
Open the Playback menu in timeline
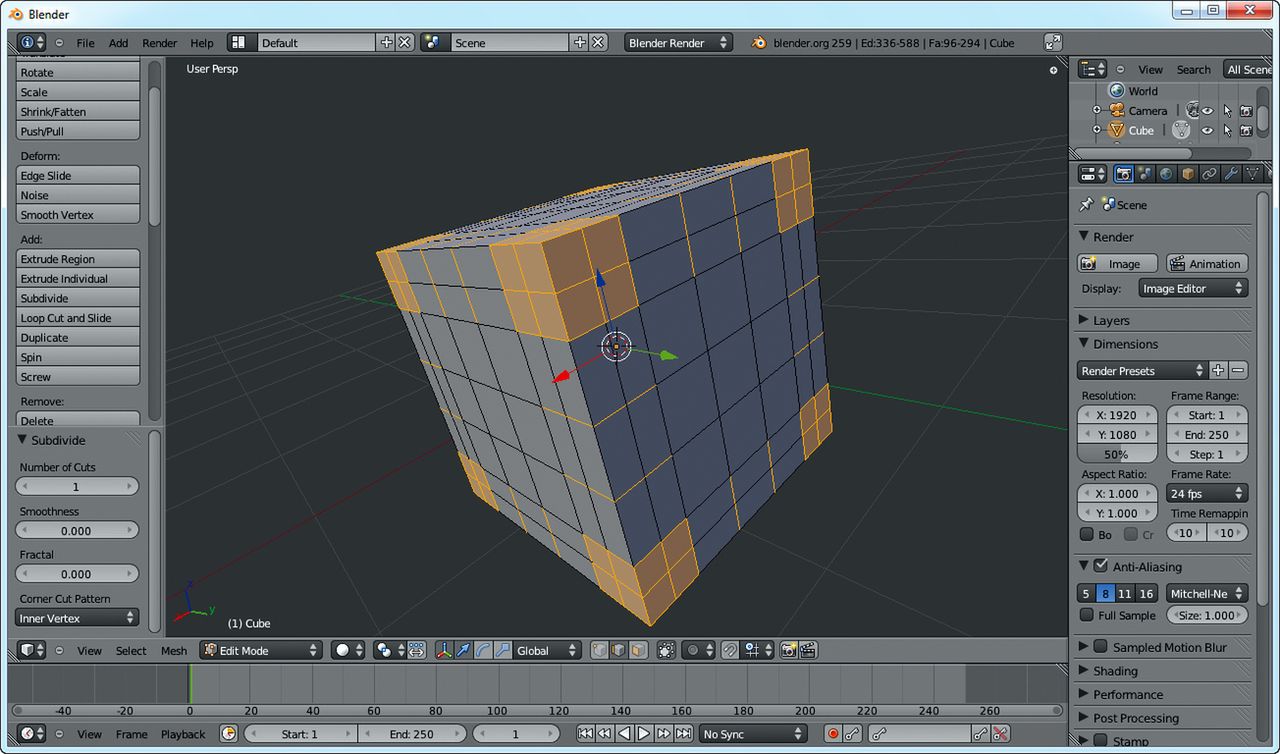(183, 734)
